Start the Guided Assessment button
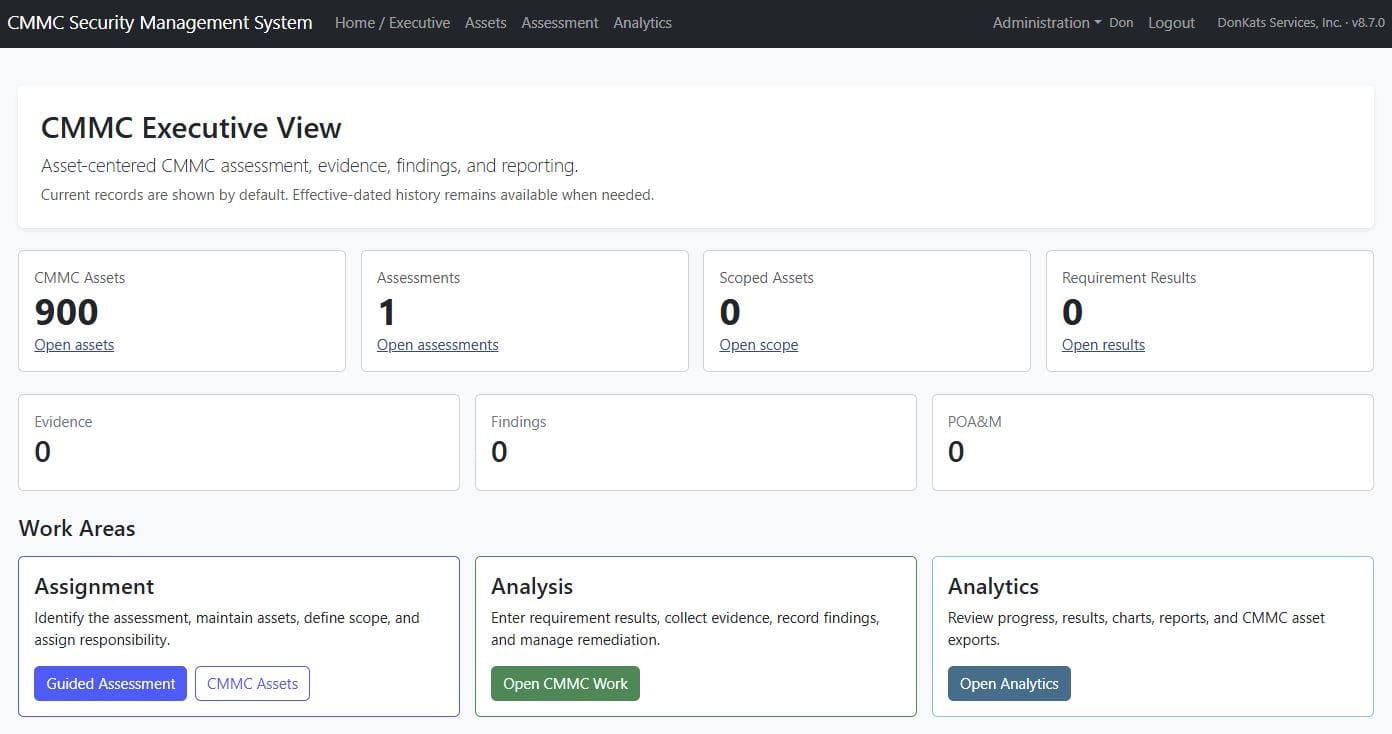 pyautogui.click(x=110, y=684)
